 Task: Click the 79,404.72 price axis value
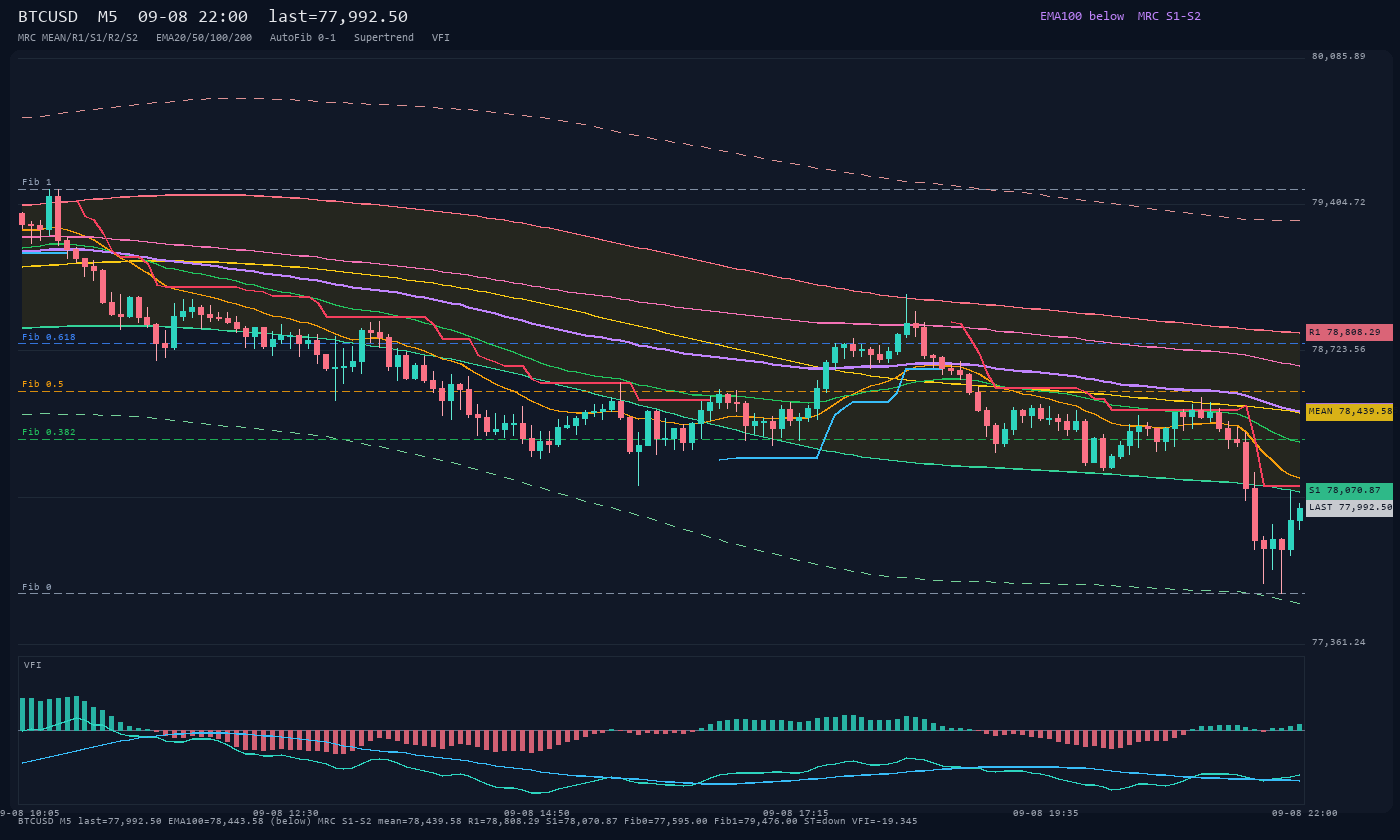tap(1338, 202)
